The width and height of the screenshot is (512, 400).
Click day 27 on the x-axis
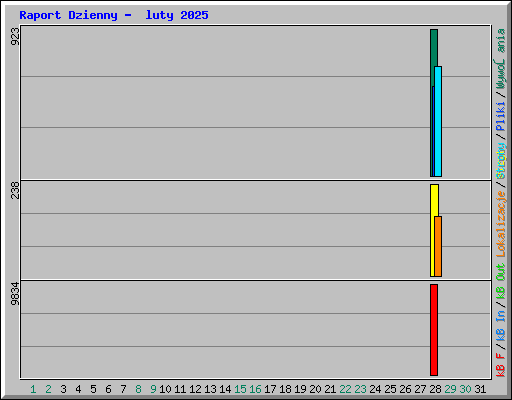coord(420,389)
